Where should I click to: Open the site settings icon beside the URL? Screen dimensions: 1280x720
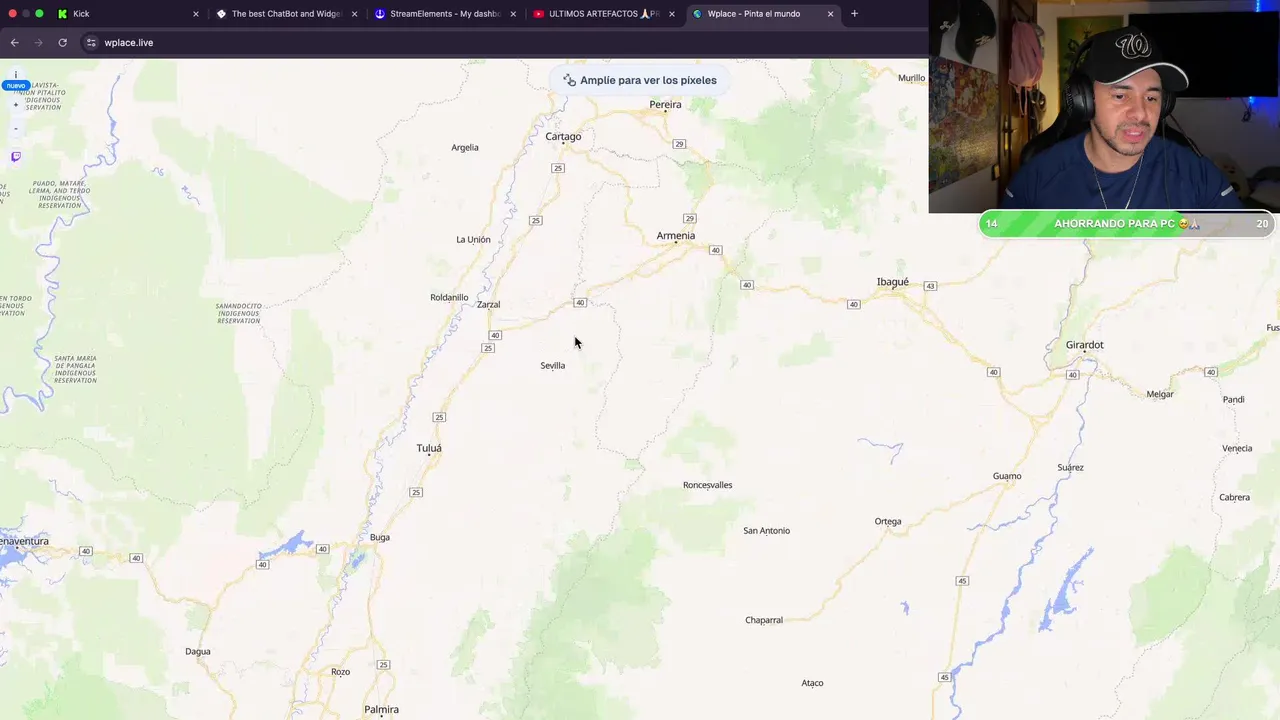pyautogui.click(x=91, y=42)
